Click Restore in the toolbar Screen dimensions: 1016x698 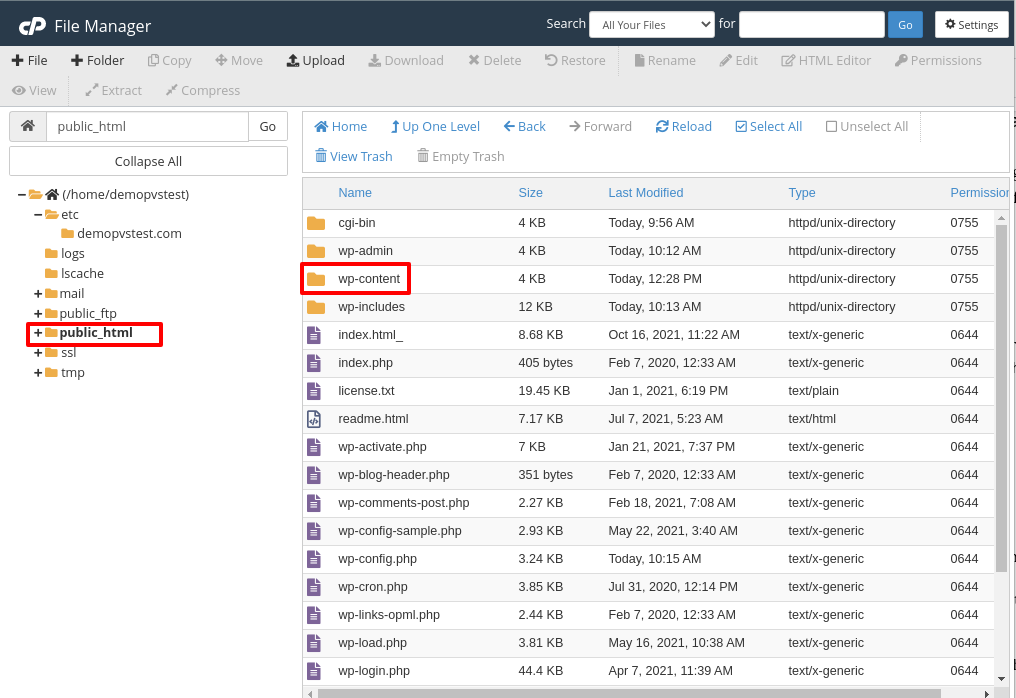[x=575, y=60]
